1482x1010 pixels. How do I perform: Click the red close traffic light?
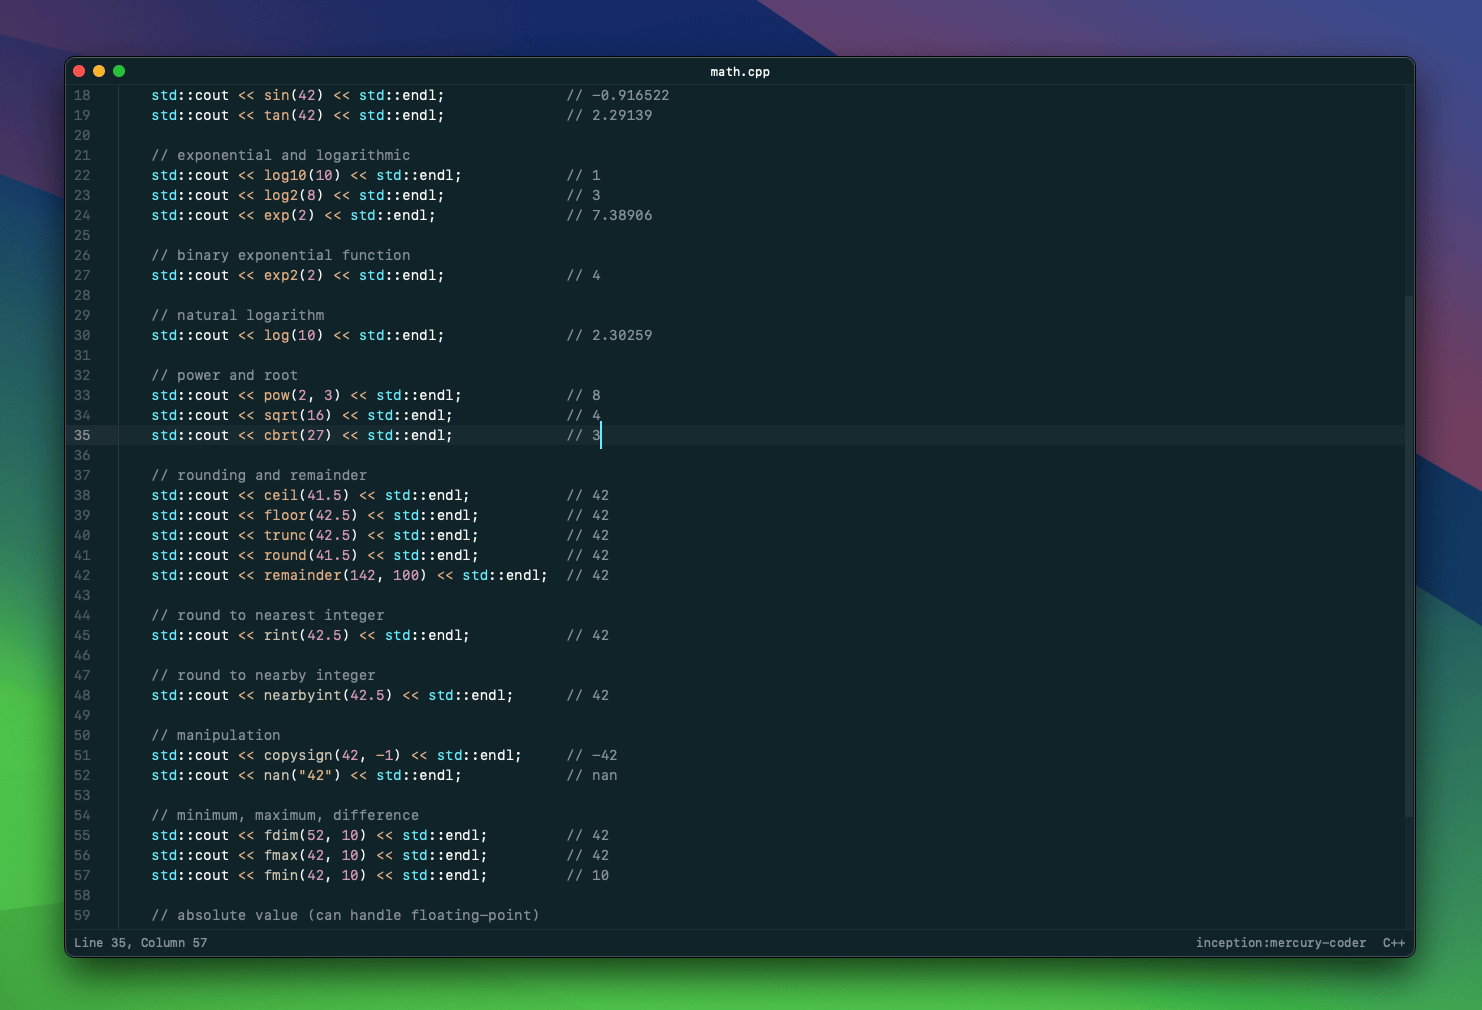[78, 71]
